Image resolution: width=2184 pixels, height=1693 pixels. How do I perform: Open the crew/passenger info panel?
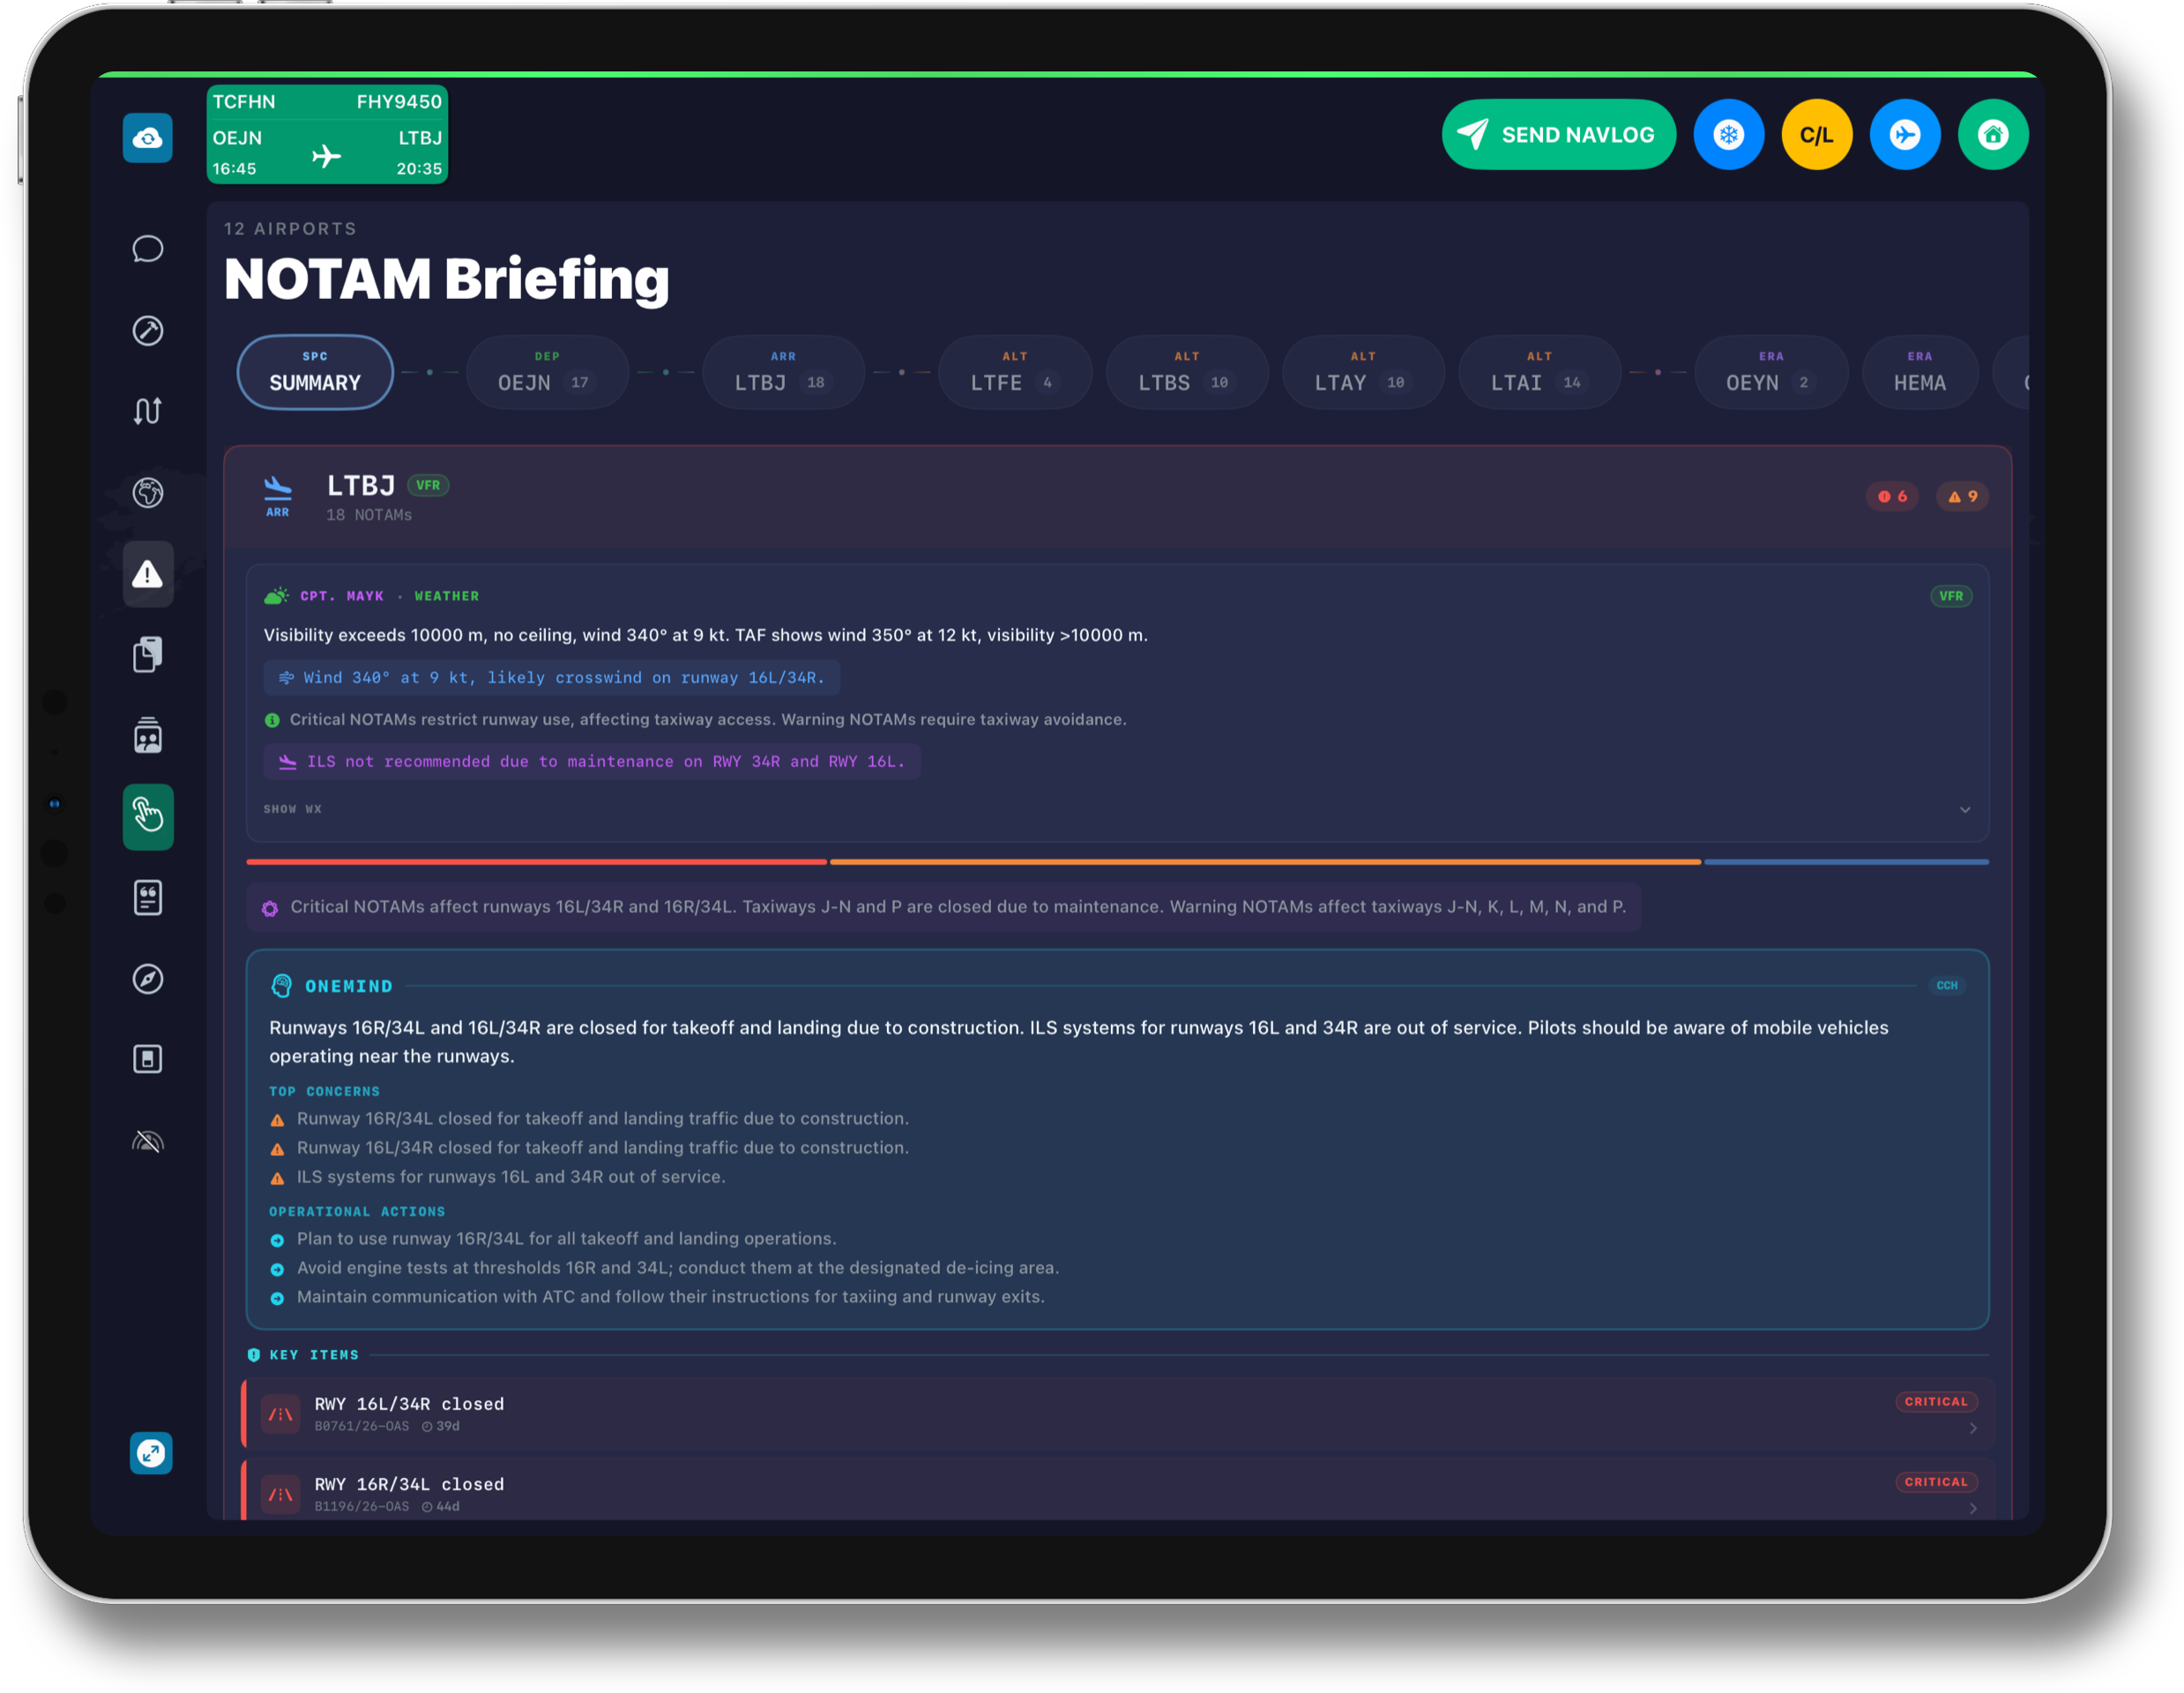[x=148, y=736]
